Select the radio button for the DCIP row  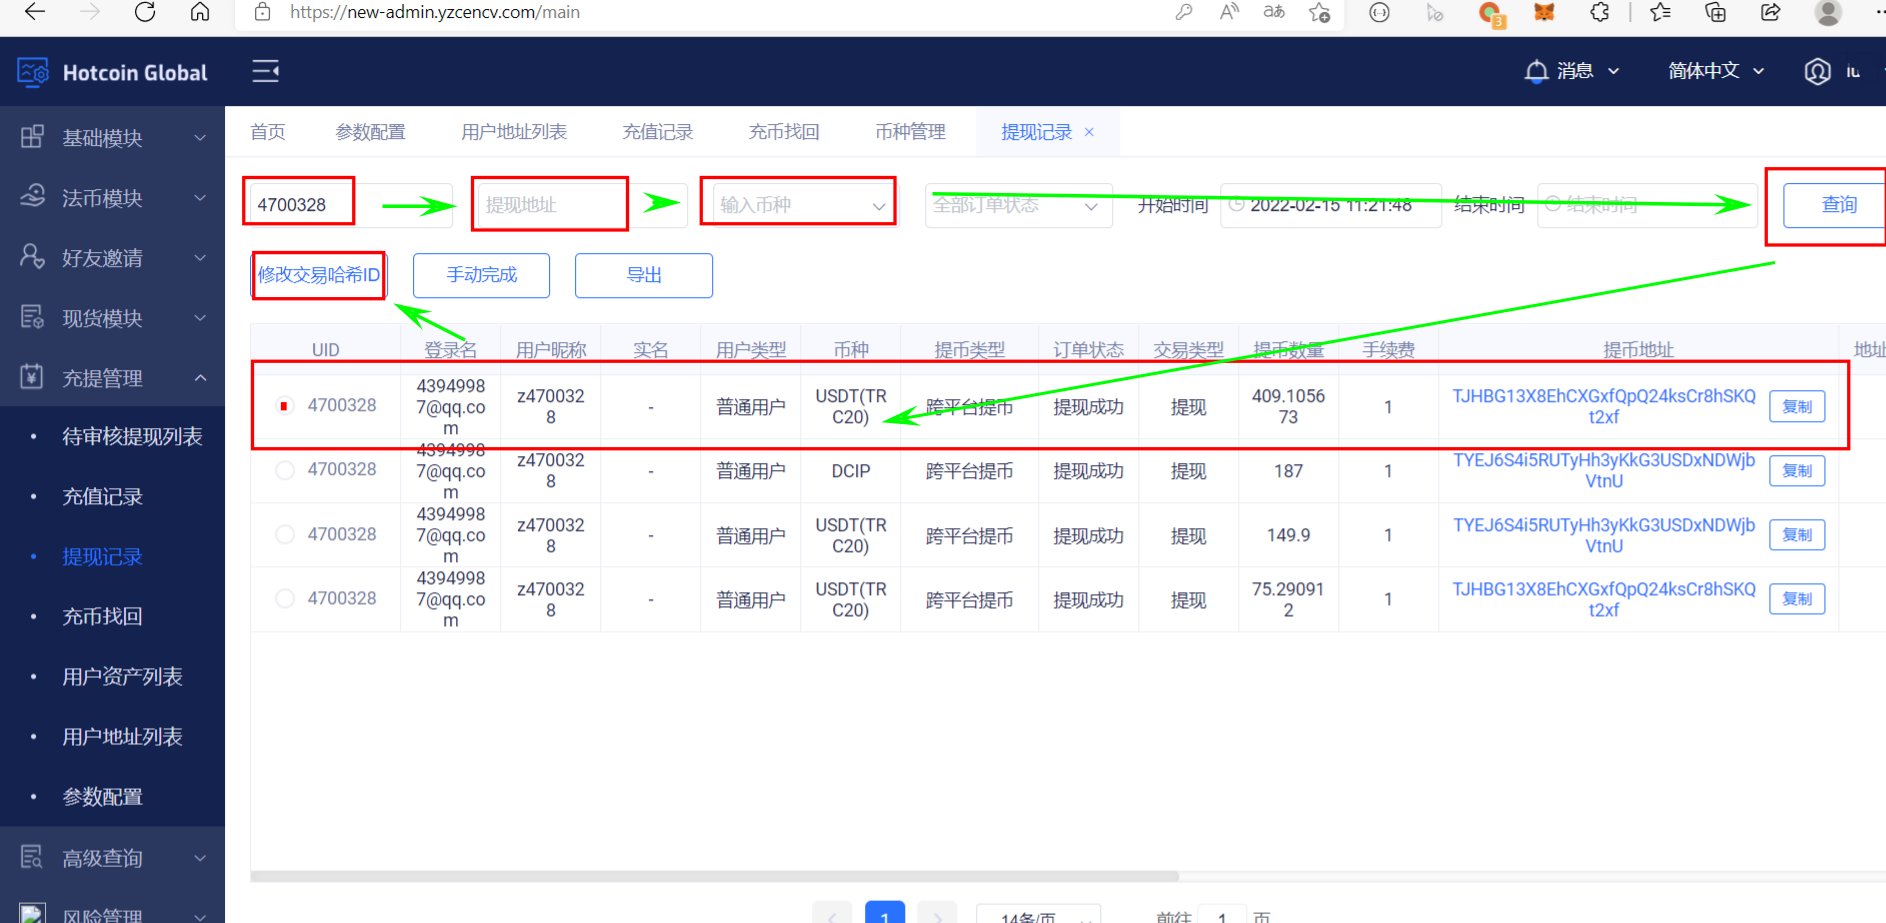[285, 470]
